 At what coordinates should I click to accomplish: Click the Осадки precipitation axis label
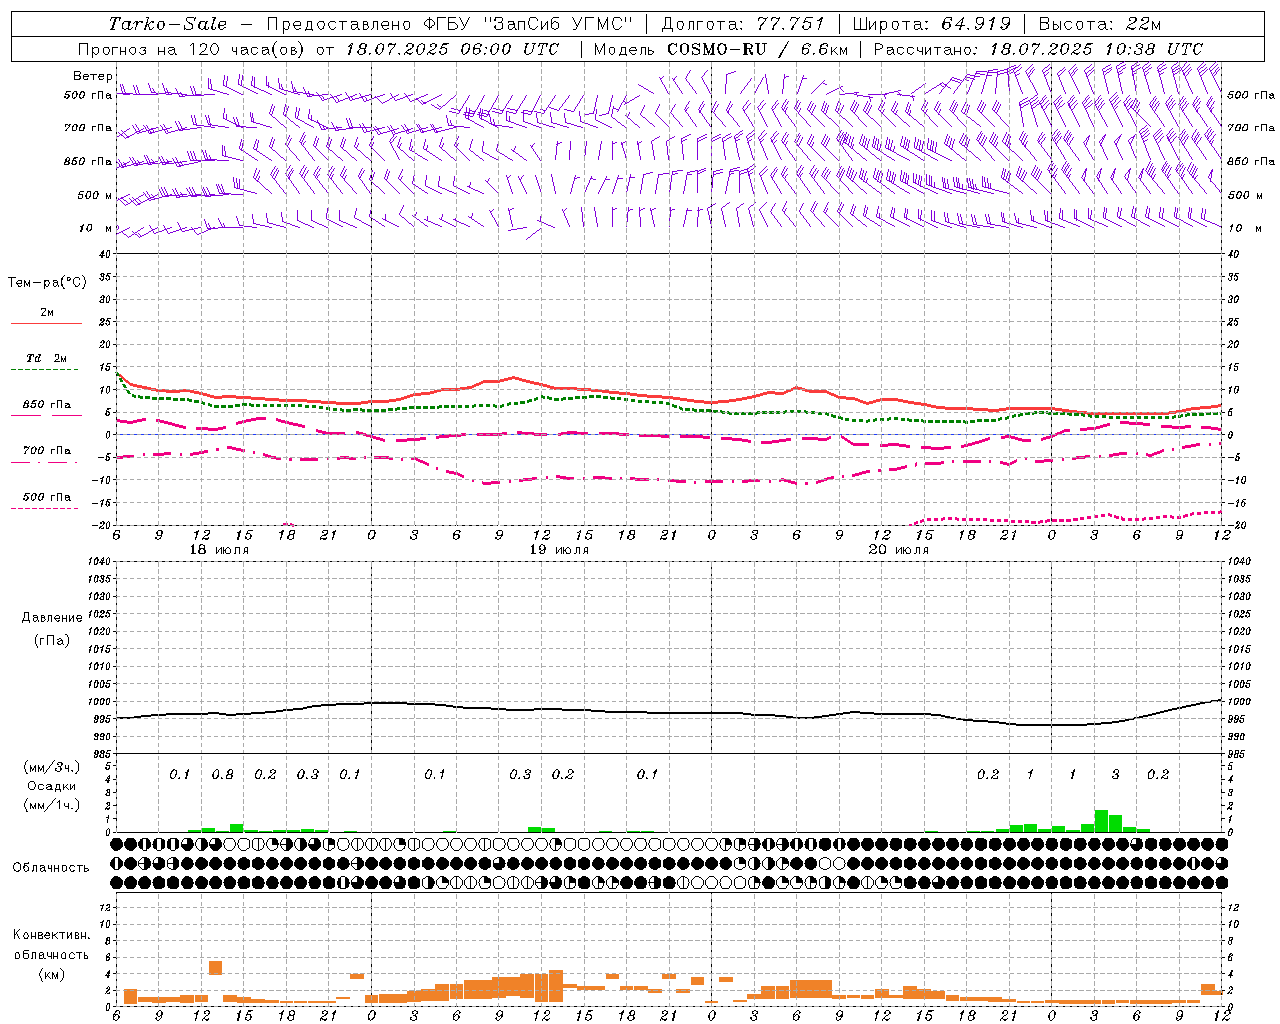51,786
